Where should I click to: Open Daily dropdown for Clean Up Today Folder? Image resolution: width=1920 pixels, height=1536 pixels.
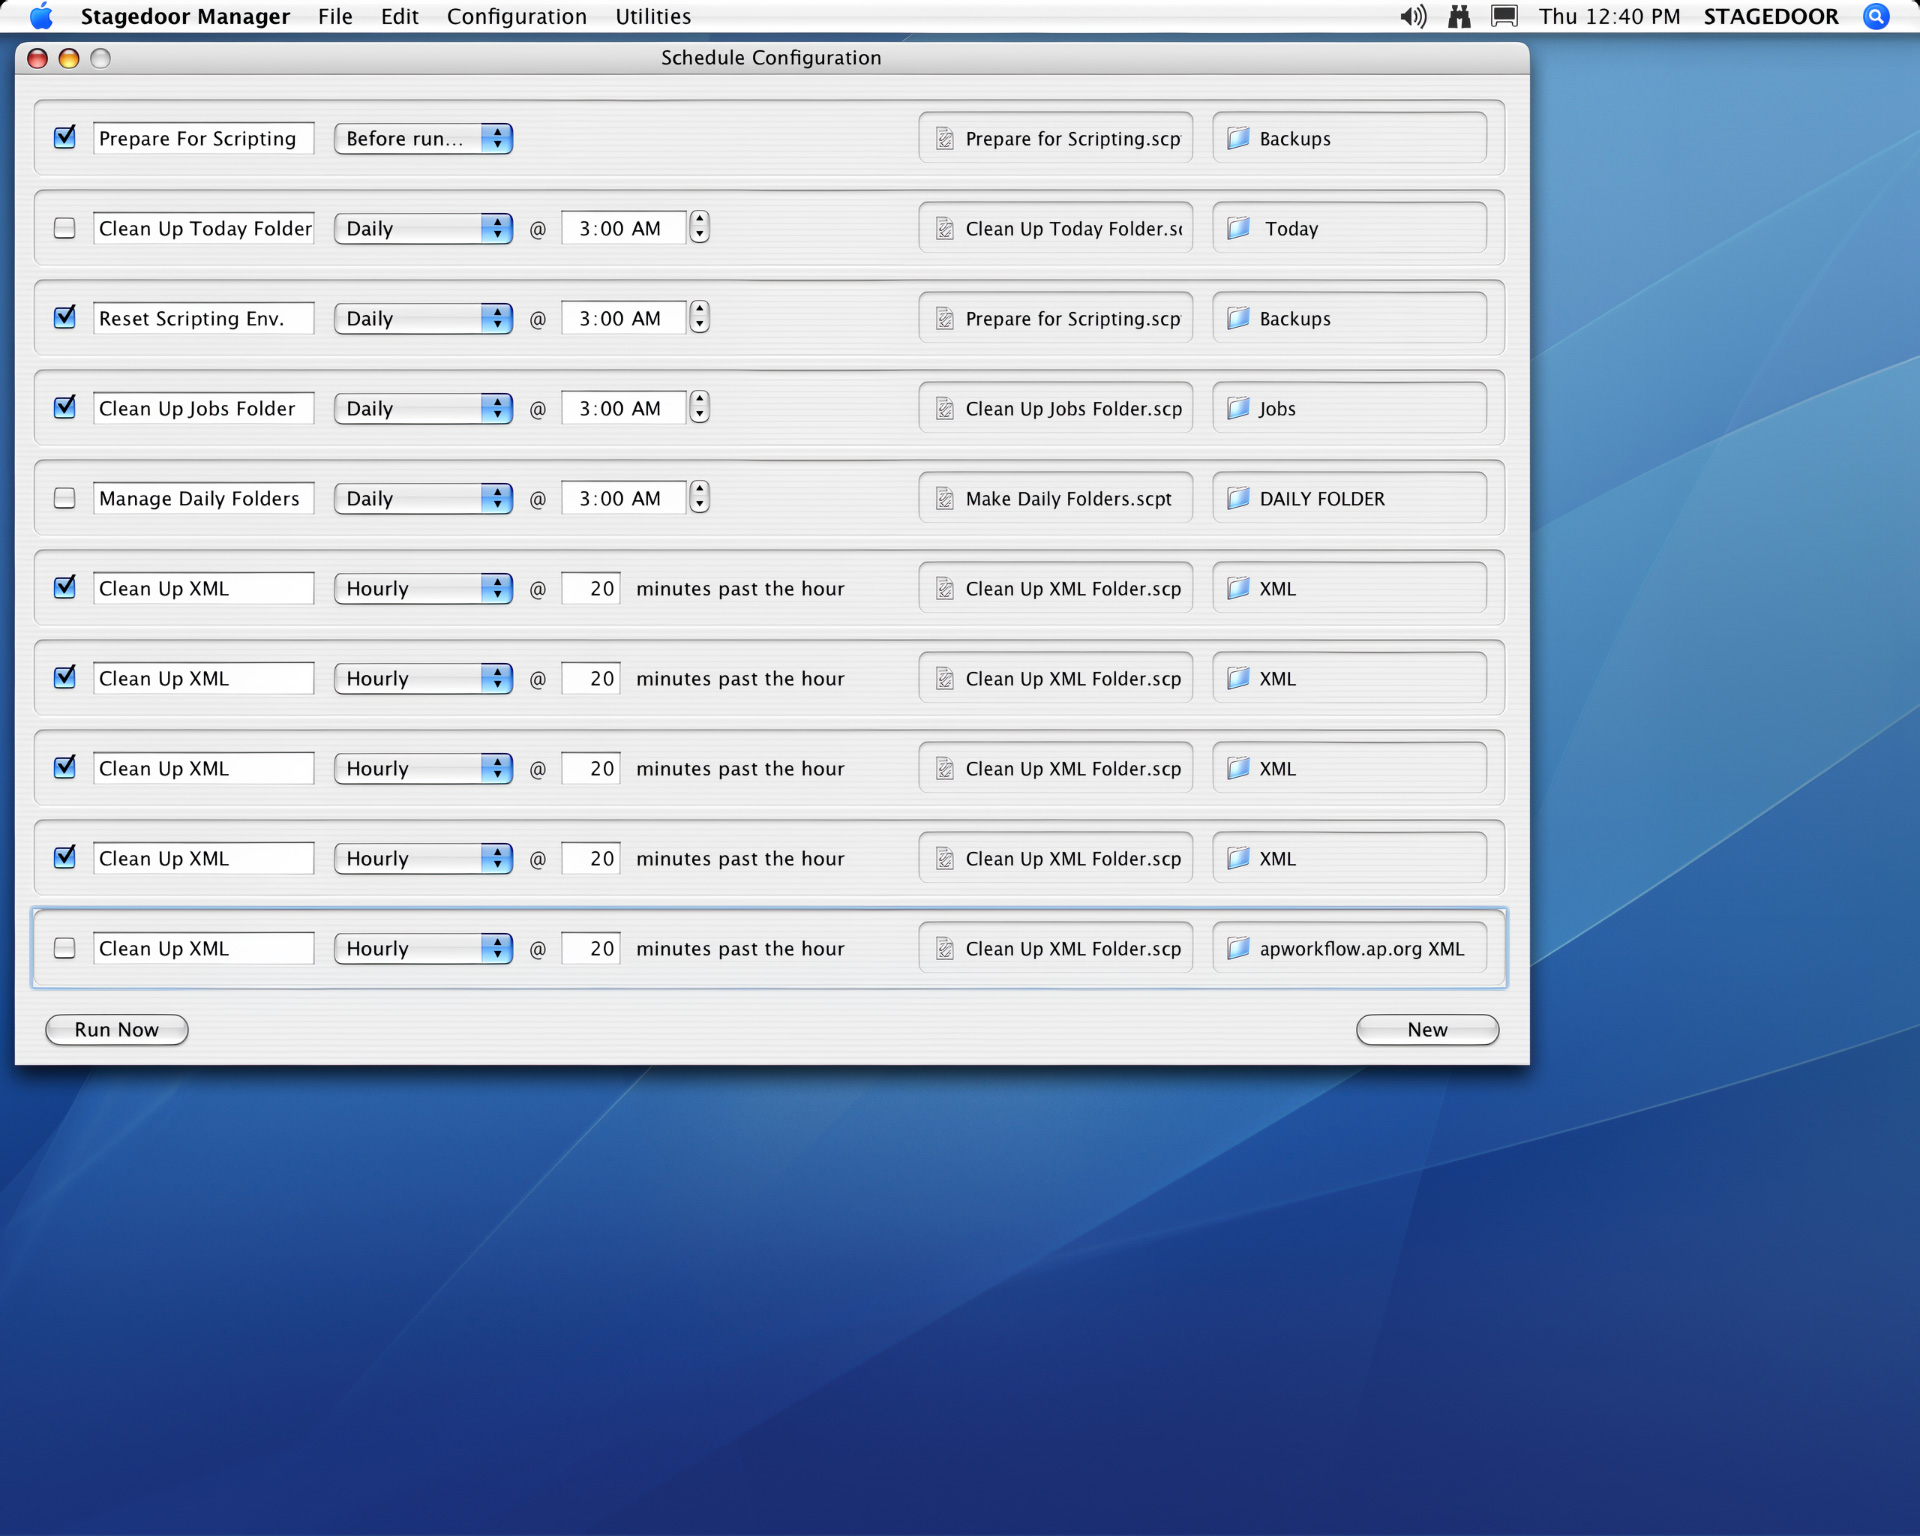coord(423,228)
